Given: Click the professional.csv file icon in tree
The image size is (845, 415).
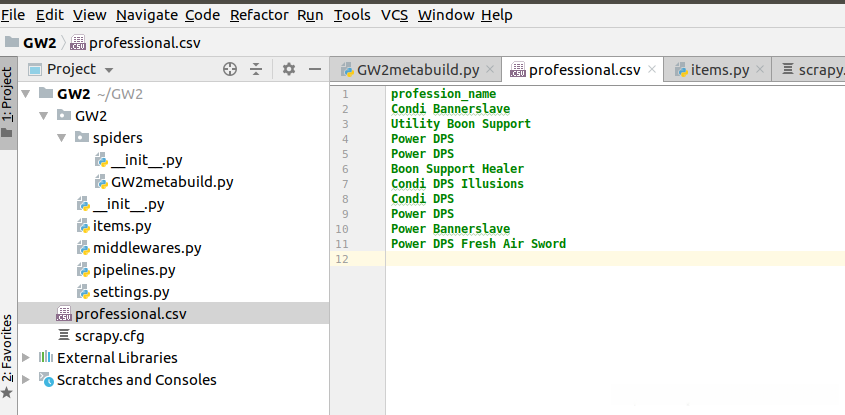Looking at the screenshot, I should [x=64, y=314].
